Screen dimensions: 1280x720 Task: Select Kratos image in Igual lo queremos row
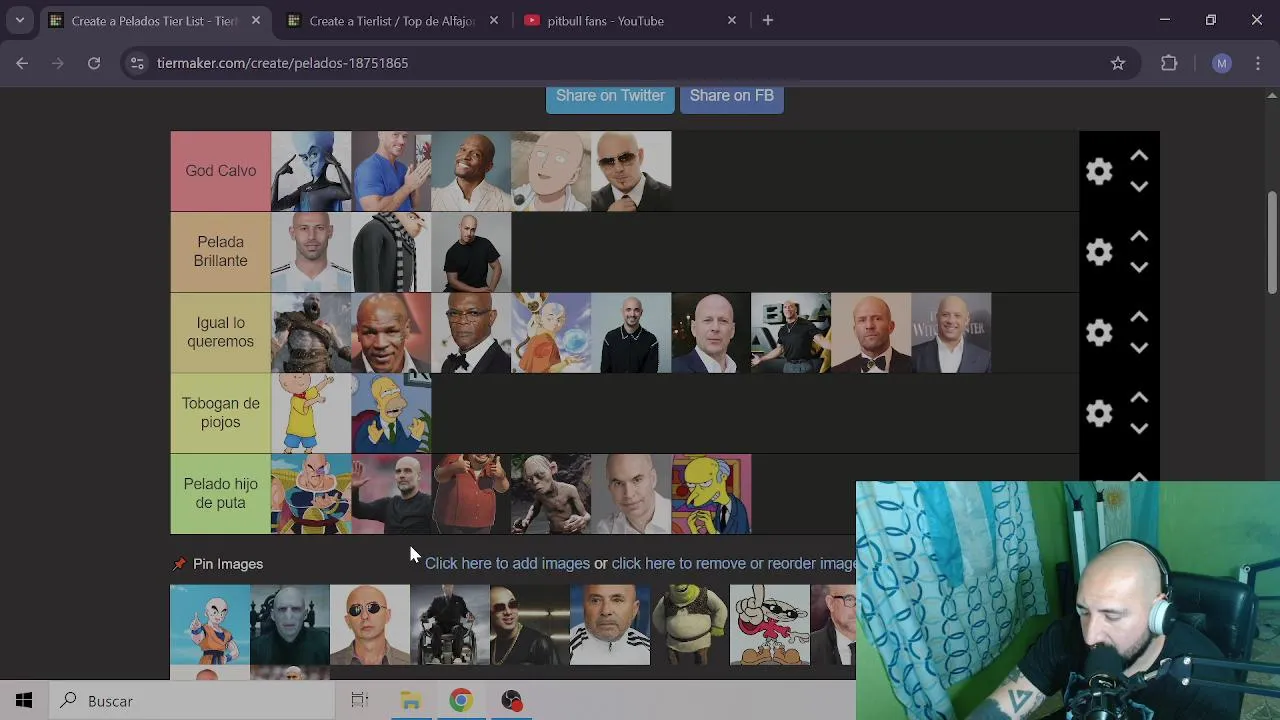point(311,333)
